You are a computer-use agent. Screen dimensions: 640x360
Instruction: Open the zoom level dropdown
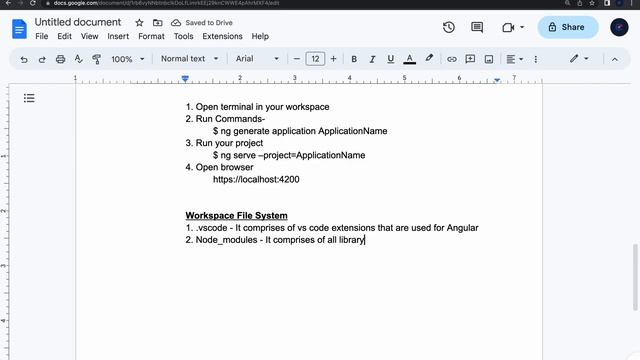[x=127, y=59]
